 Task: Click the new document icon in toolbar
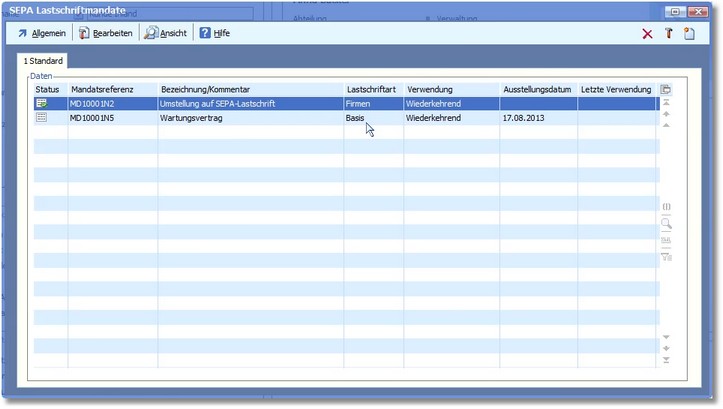(689, 34)
